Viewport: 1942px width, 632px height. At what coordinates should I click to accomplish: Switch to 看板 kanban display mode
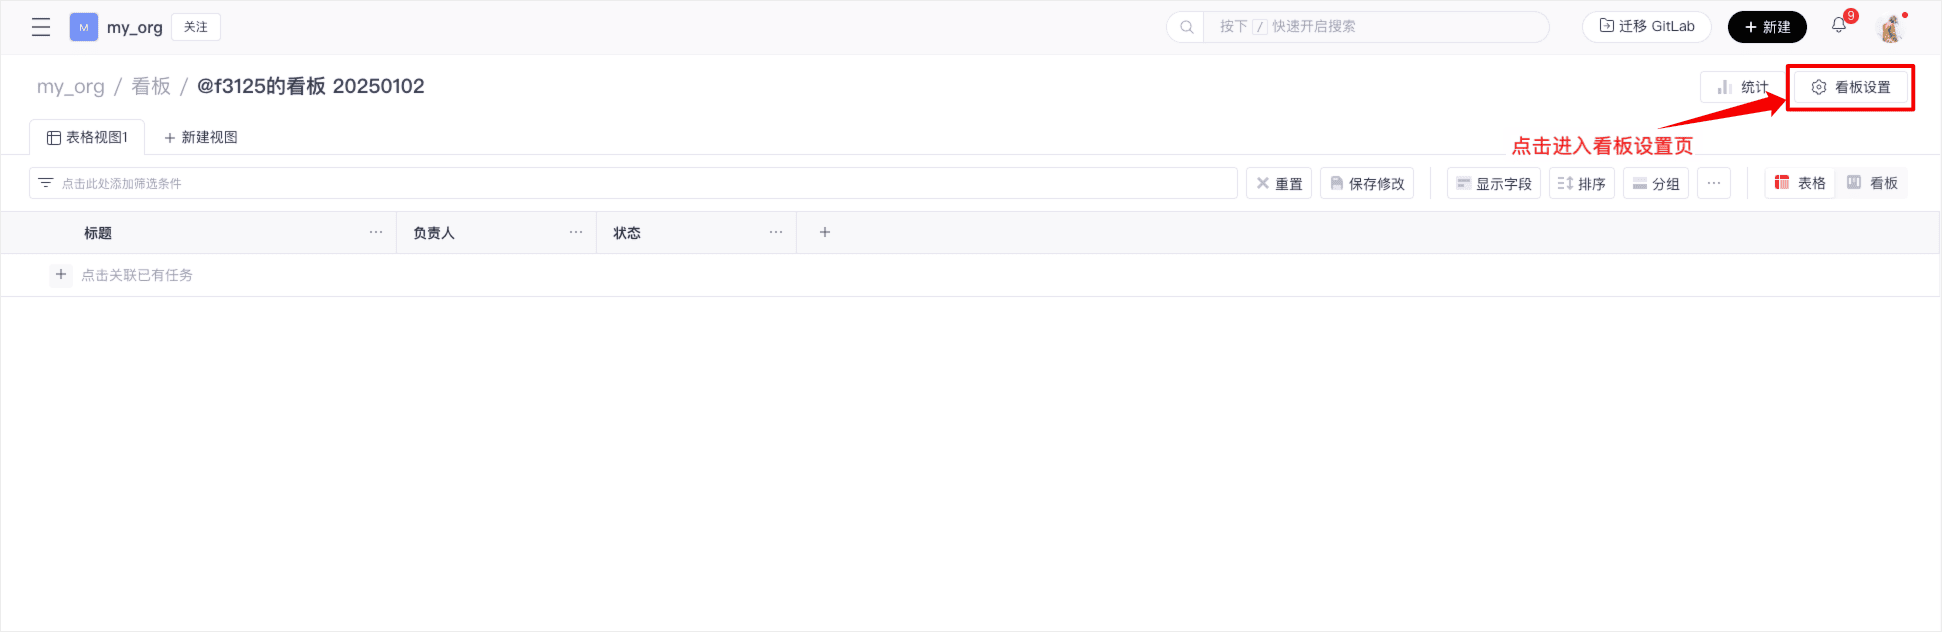(1872, 183)
